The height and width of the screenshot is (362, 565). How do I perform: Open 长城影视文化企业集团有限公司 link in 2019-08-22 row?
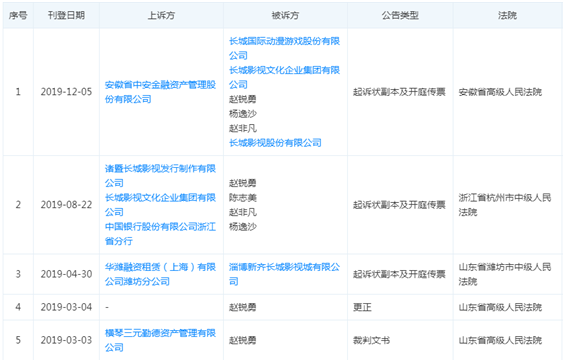tap(160, 205)
